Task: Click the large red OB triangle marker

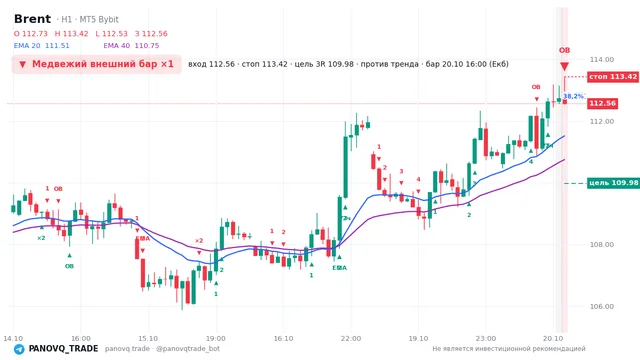Action: (x=564, y=67)
